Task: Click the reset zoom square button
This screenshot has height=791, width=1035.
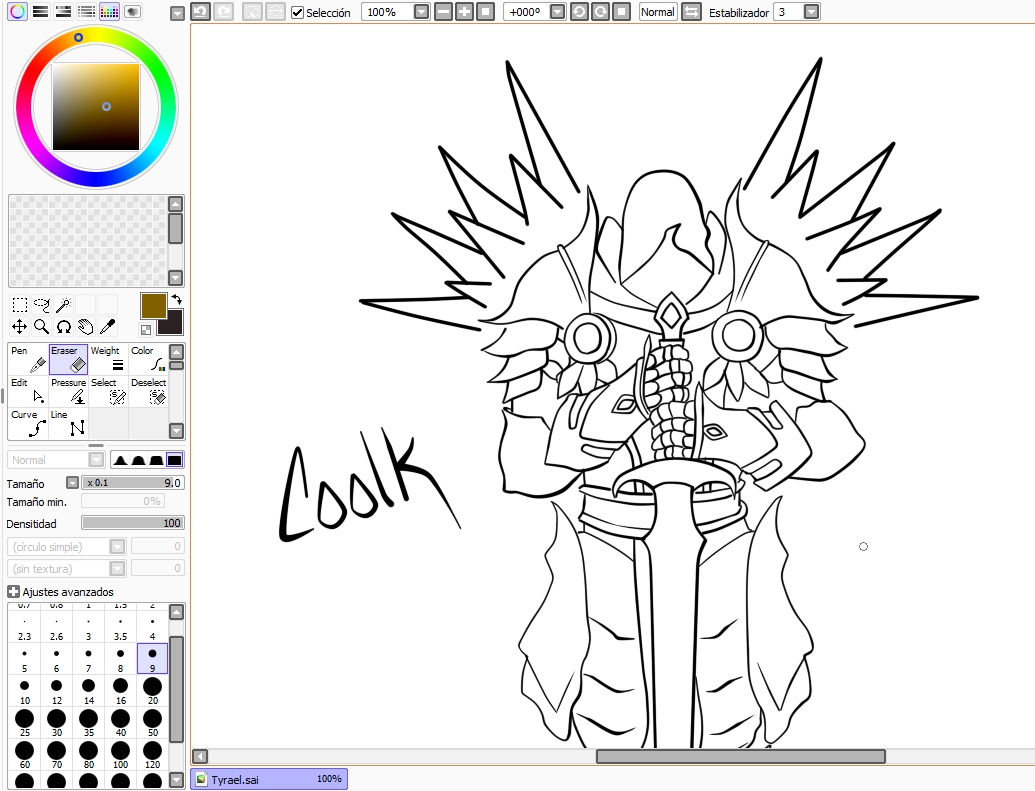Action: (486, 12)
